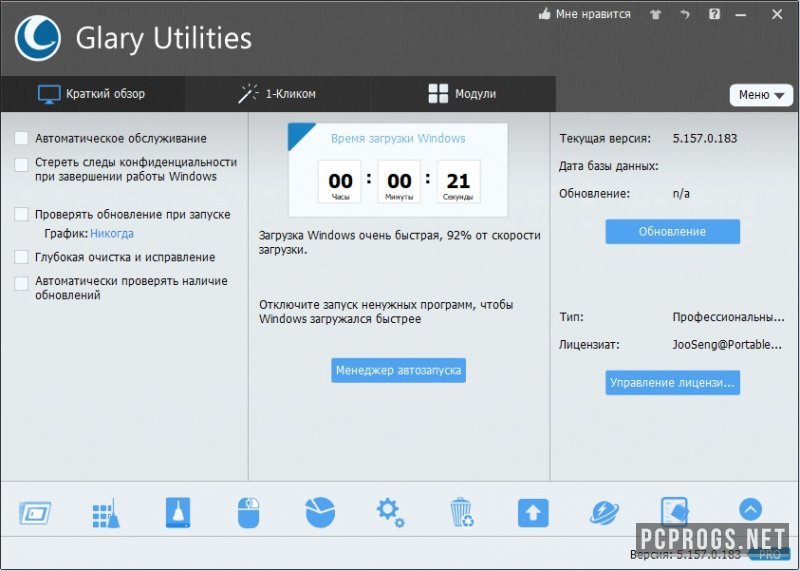
Task: Click the Профессиональны... type value
Action: (729, 317)
